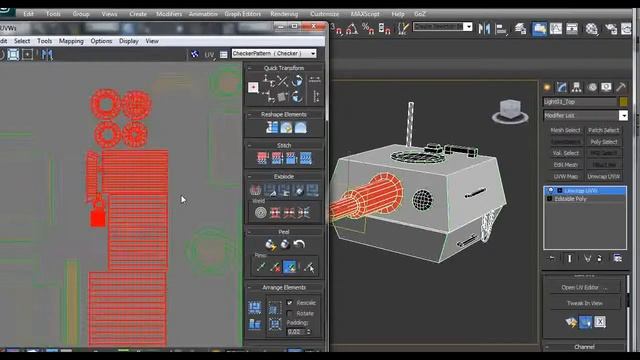Select the circular Target Weld icon
This screenshot has width=640, height=360.
(x=260, y=212)
